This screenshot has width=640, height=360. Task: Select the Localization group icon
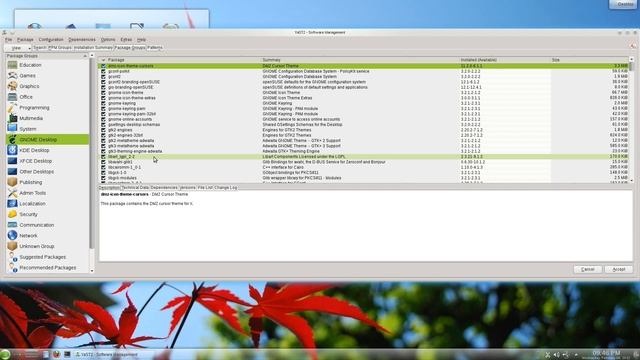click(x=12, y=203)
